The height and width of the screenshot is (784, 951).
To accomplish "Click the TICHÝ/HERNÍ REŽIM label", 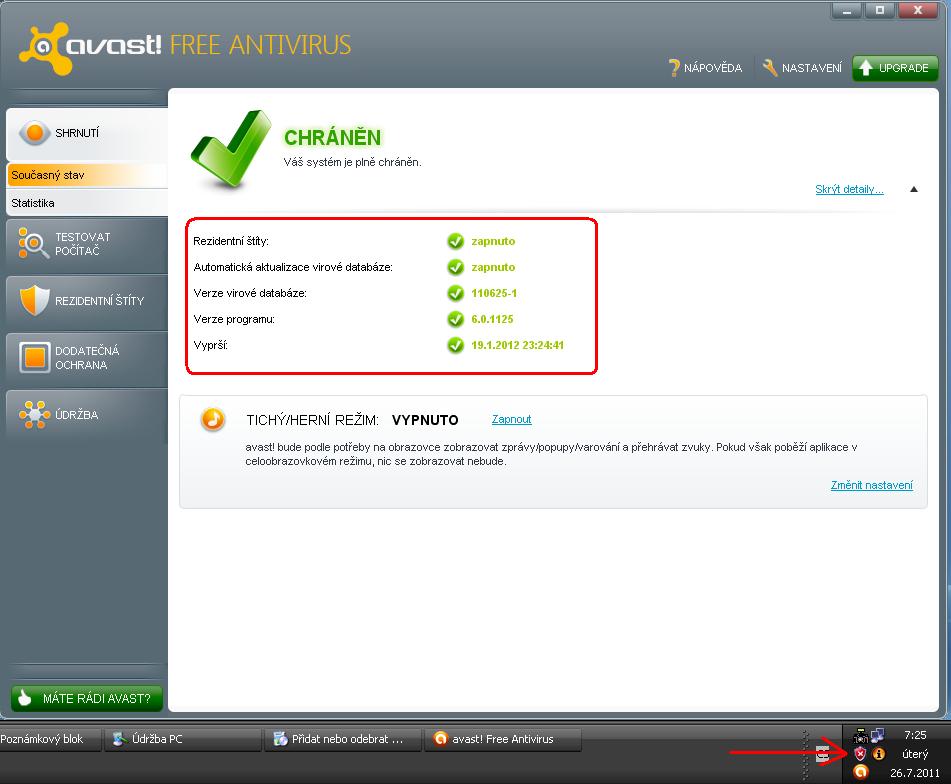I will coord(312,420).
